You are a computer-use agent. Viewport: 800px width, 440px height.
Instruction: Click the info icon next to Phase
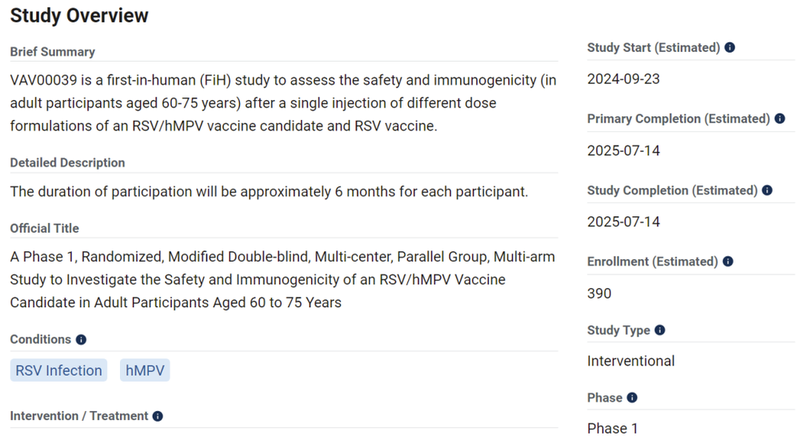point(632,398)
